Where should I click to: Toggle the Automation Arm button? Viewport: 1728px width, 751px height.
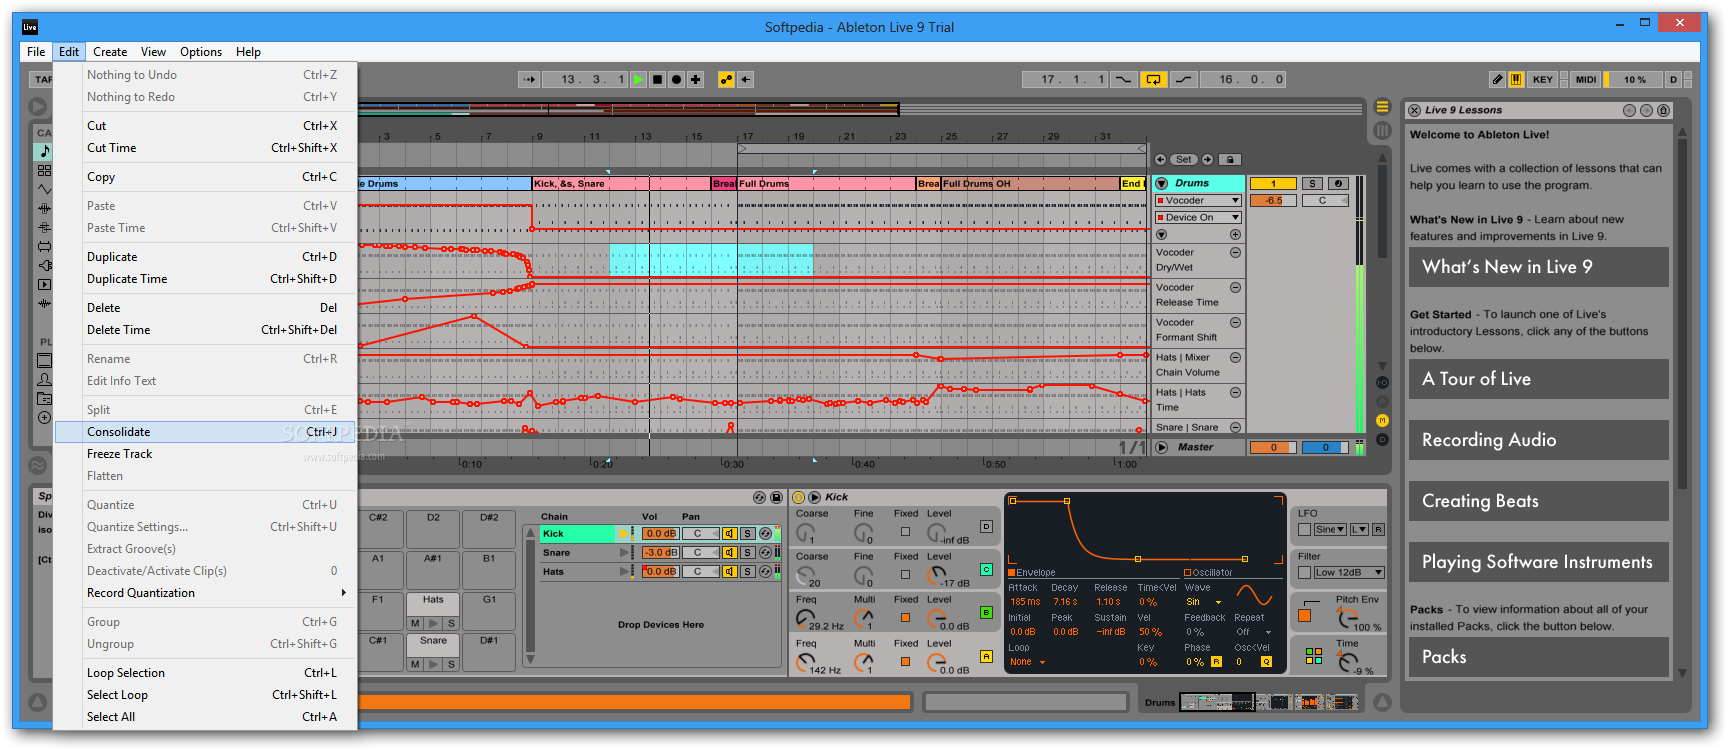click(726, 79)
